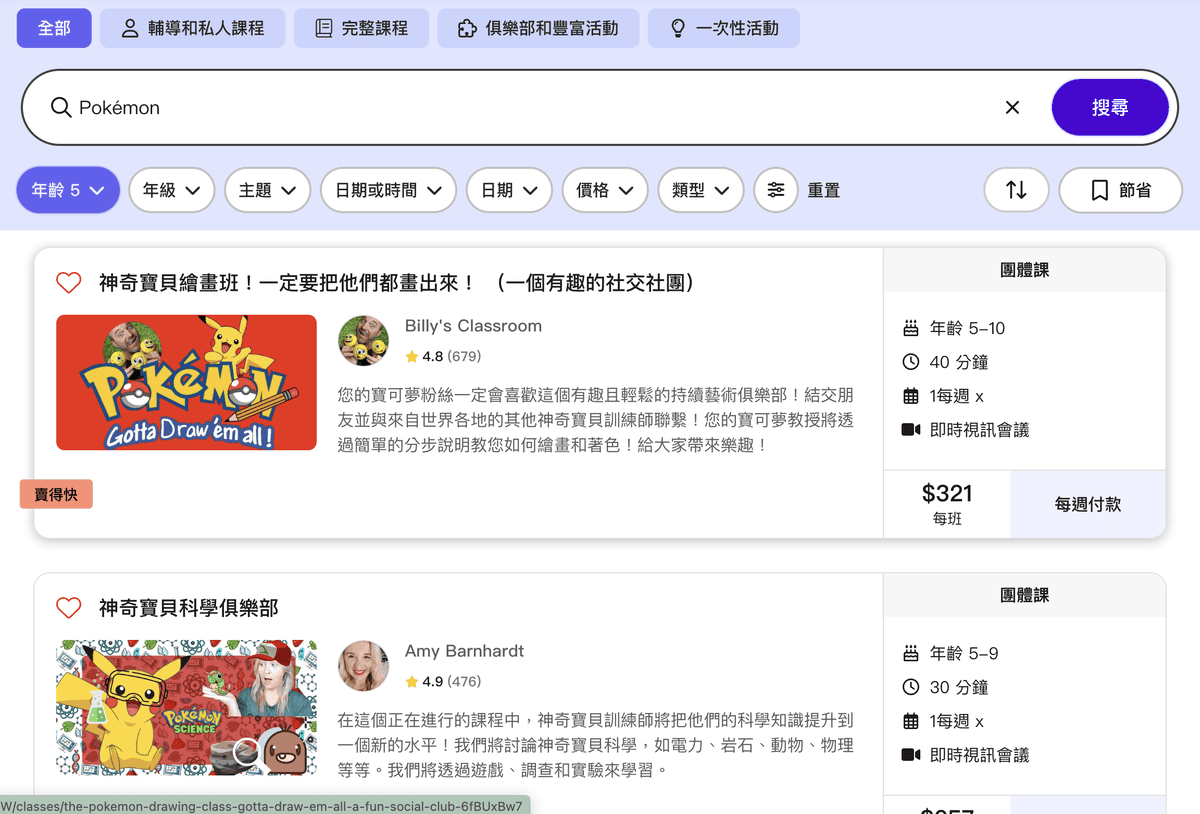The height and width of the screenshot is (814, 1200).
Task: Click the 4.9 (476) star rating
Action: 443,681
